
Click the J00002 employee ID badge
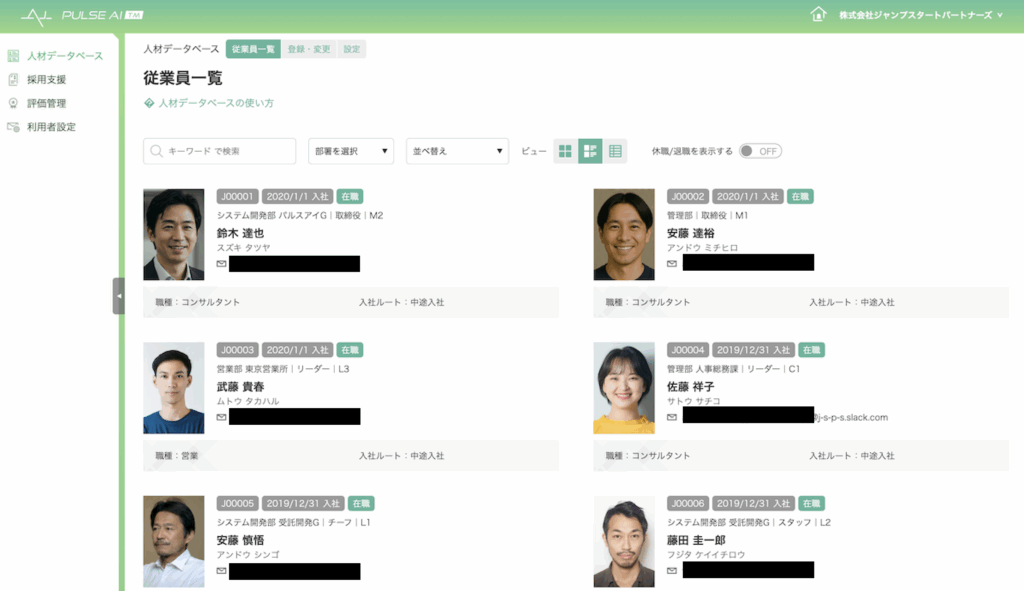click(x=688, y=197)
